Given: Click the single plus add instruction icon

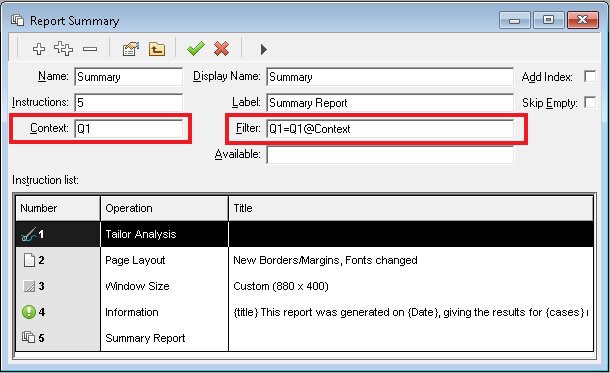Looking at the screenshot, I should click(x=39, y=49).
